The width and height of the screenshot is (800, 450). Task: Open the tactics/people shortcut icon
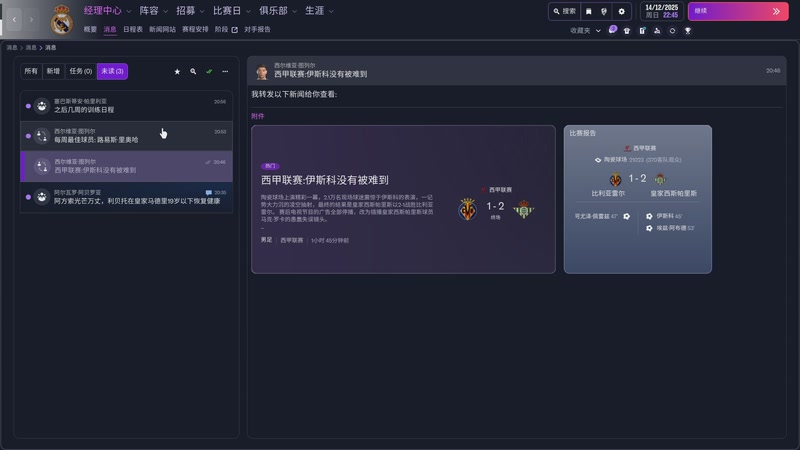tap(657, 31)
